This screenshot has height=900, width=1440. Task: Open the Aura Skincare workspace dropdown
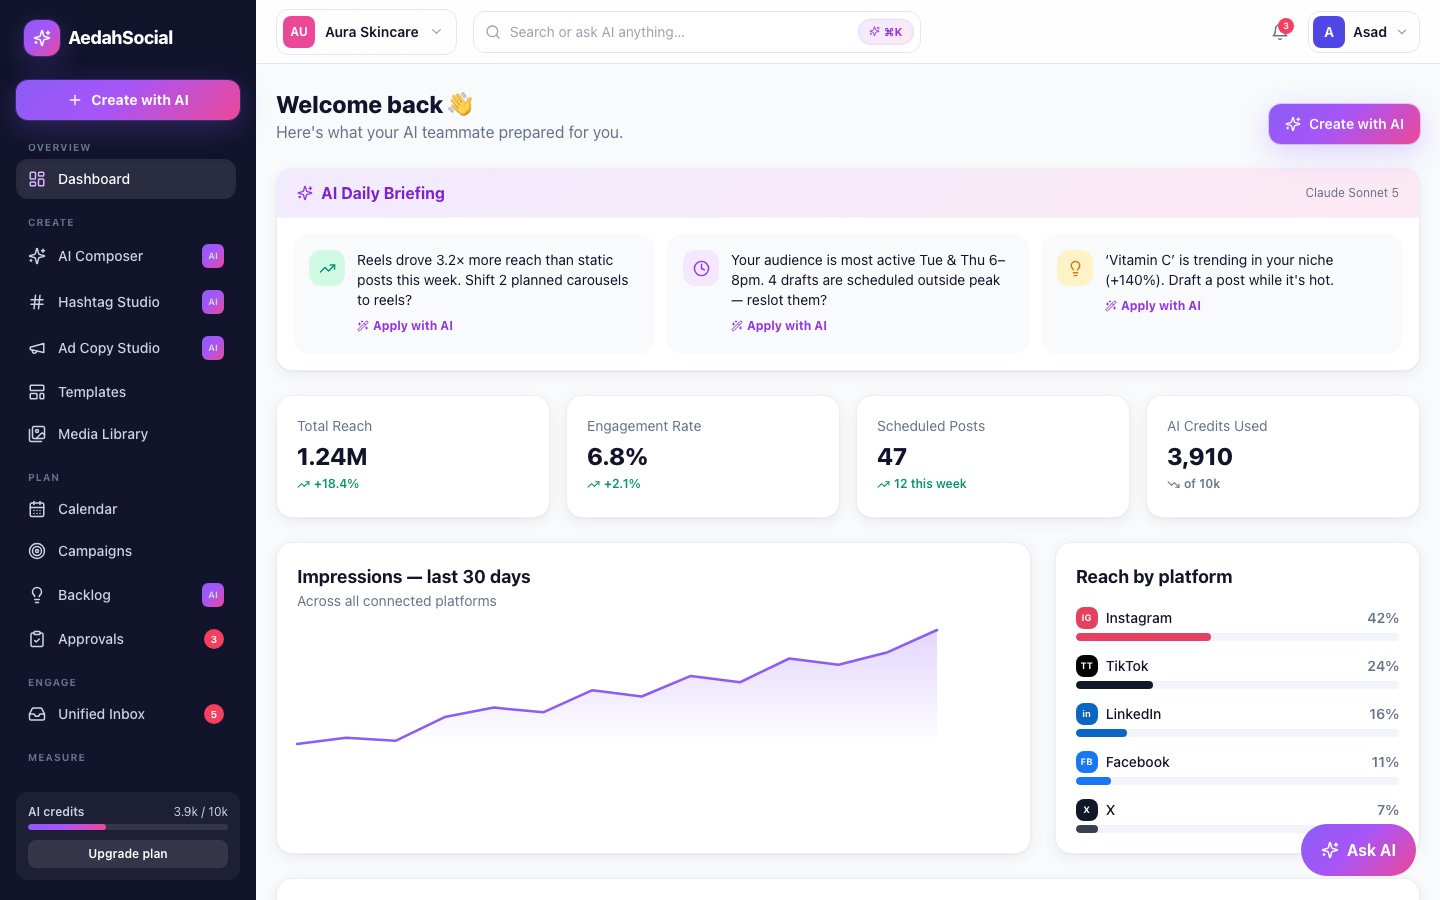366,32
